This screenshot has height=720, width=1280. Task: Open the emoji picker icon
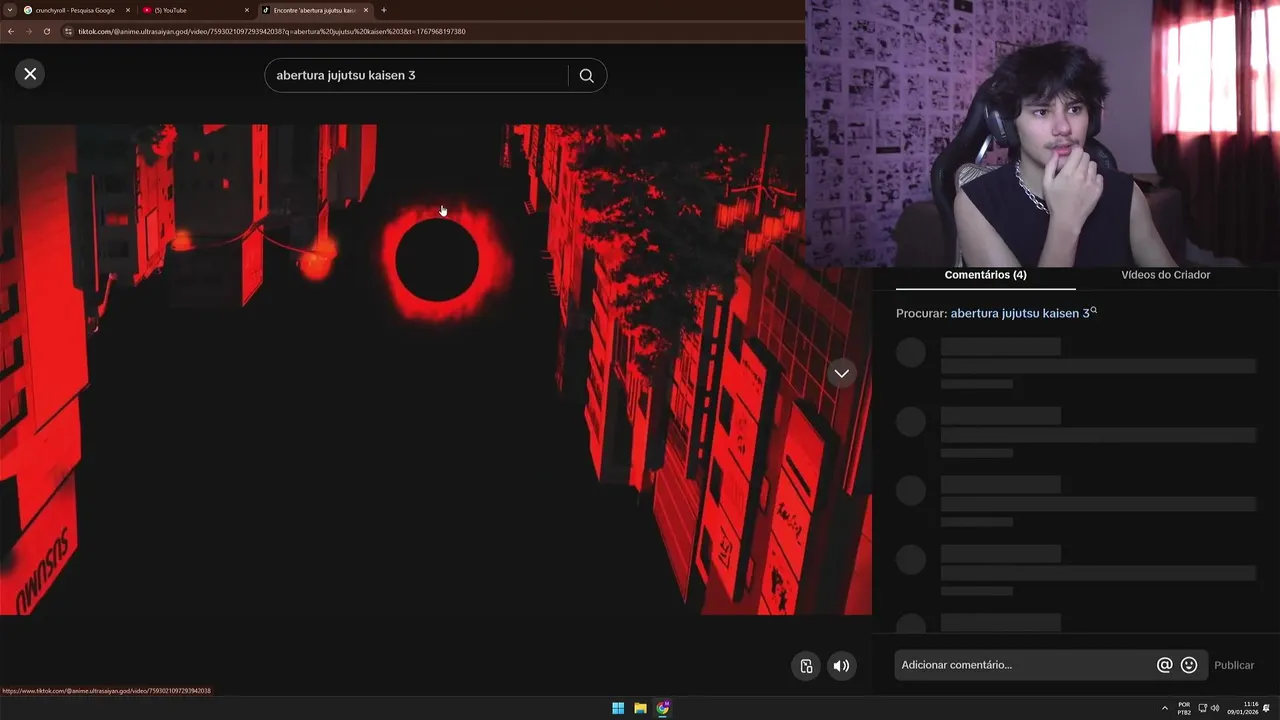(x=1189, y=665)
